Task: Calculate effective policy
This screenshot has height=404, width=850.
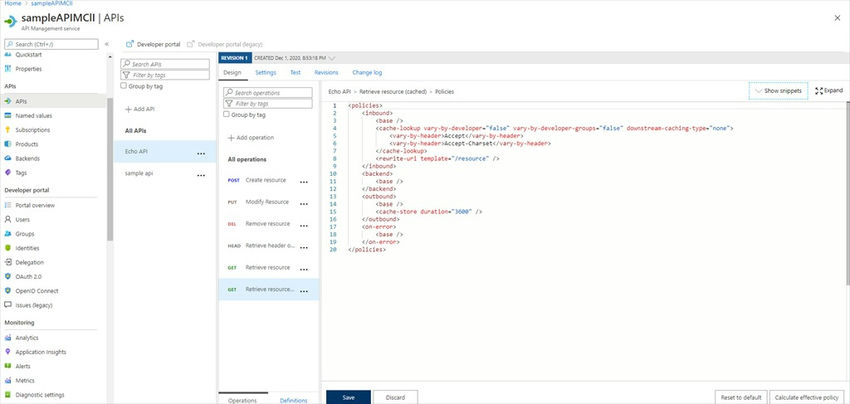Action: tap(807, 397)
